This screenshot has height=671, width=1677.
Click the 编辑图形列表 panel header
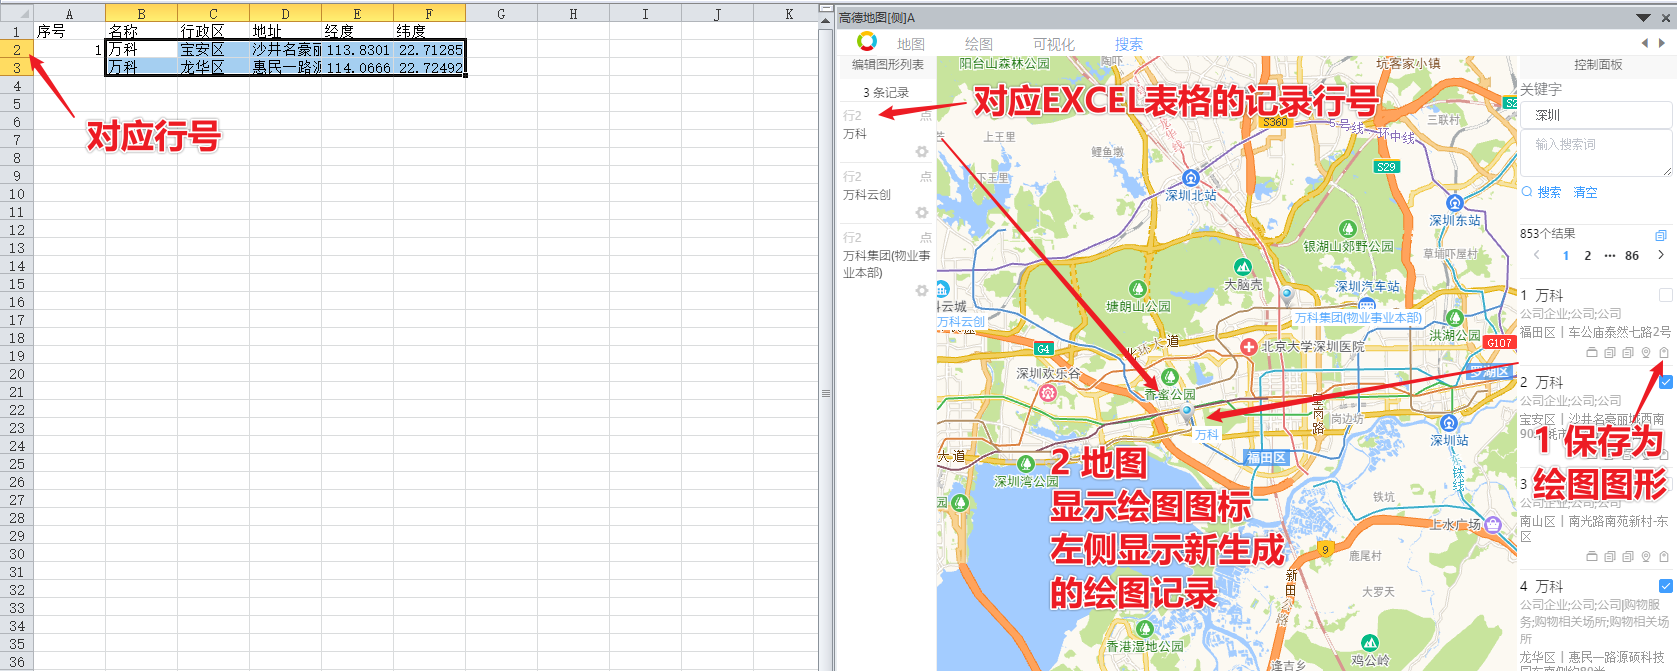pyautogui.click(x=887, y=64)
